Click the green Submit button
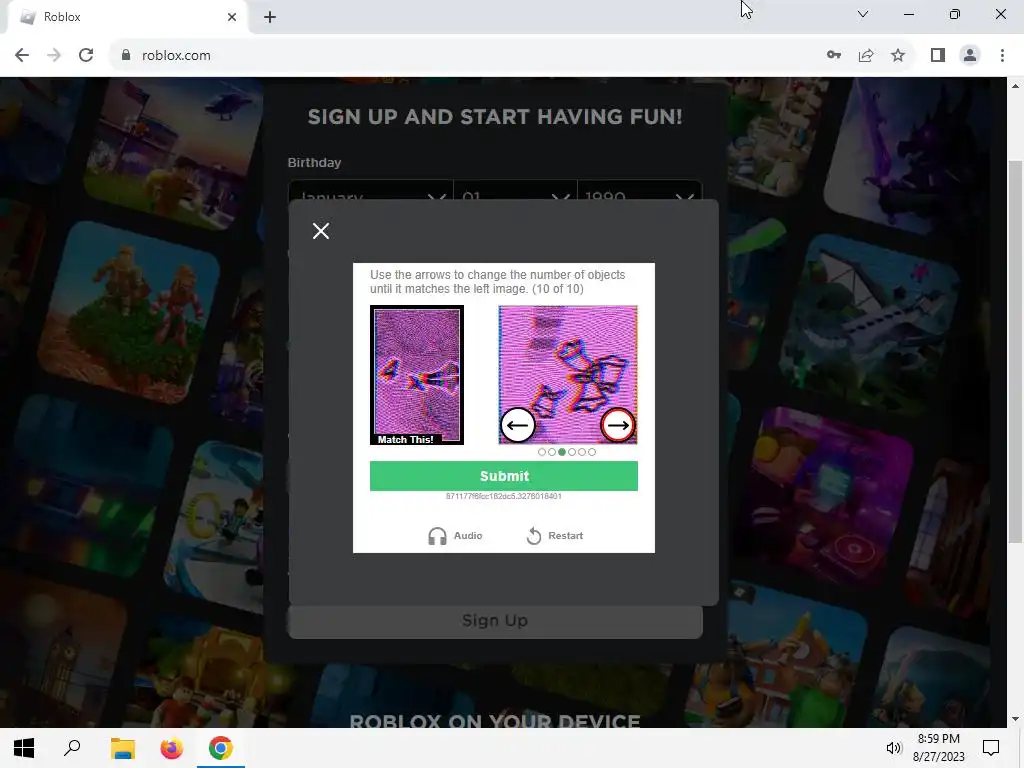The image size is (1024, 768). tap(504, 476)
